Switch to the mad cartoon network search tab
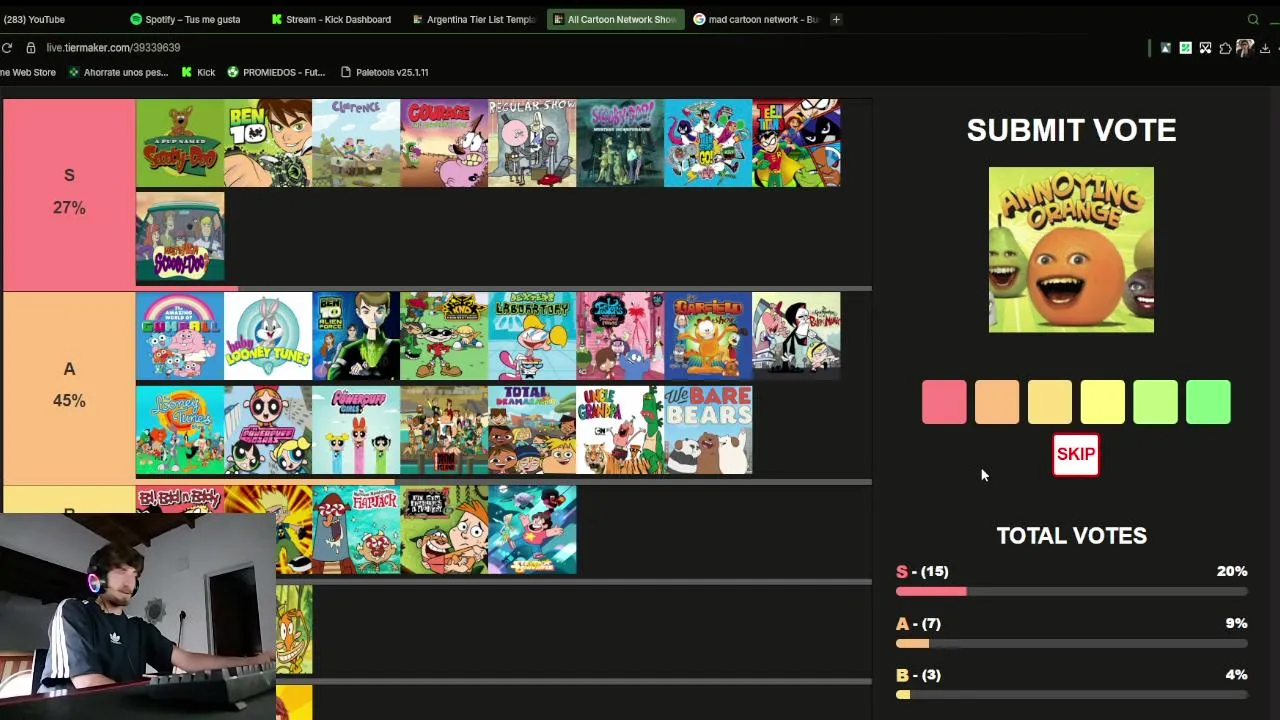1280x720 pixels. click(757, 19)
